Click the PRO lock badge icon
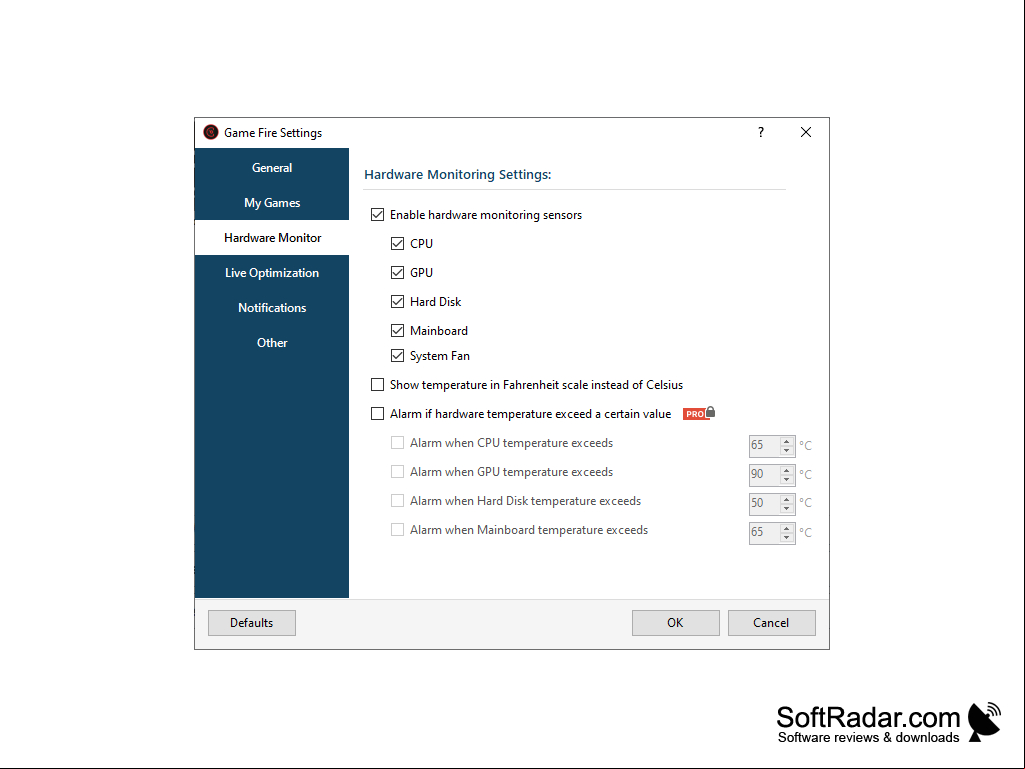Viewport: 1025px width, 769px height. click(x=699, y=413)
